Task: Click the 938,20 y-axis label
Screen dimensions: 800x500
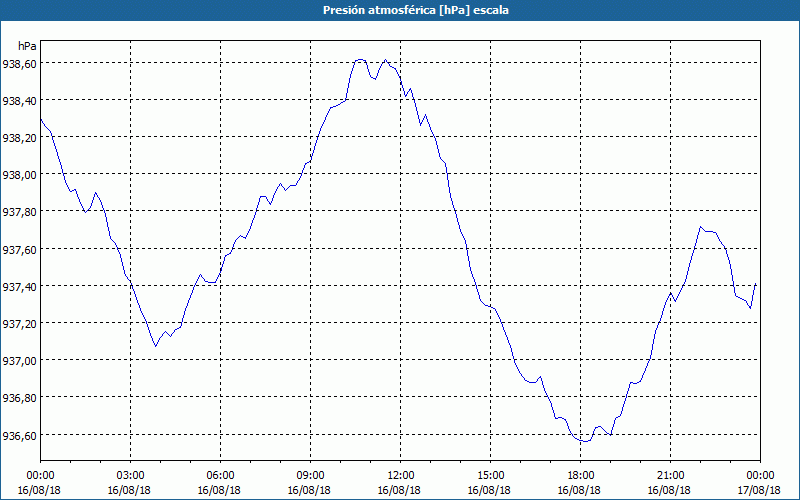Action: click(x=19, y=138)
